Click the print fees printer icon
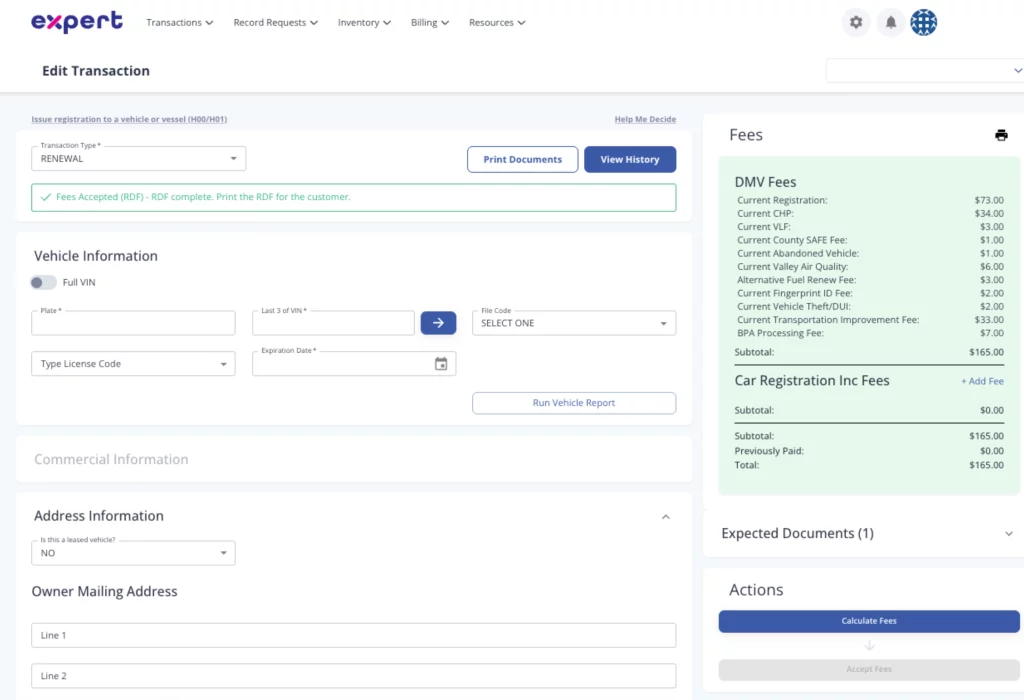The height and width of the screenshot is (700, 1024). (x=1000, y=135)
